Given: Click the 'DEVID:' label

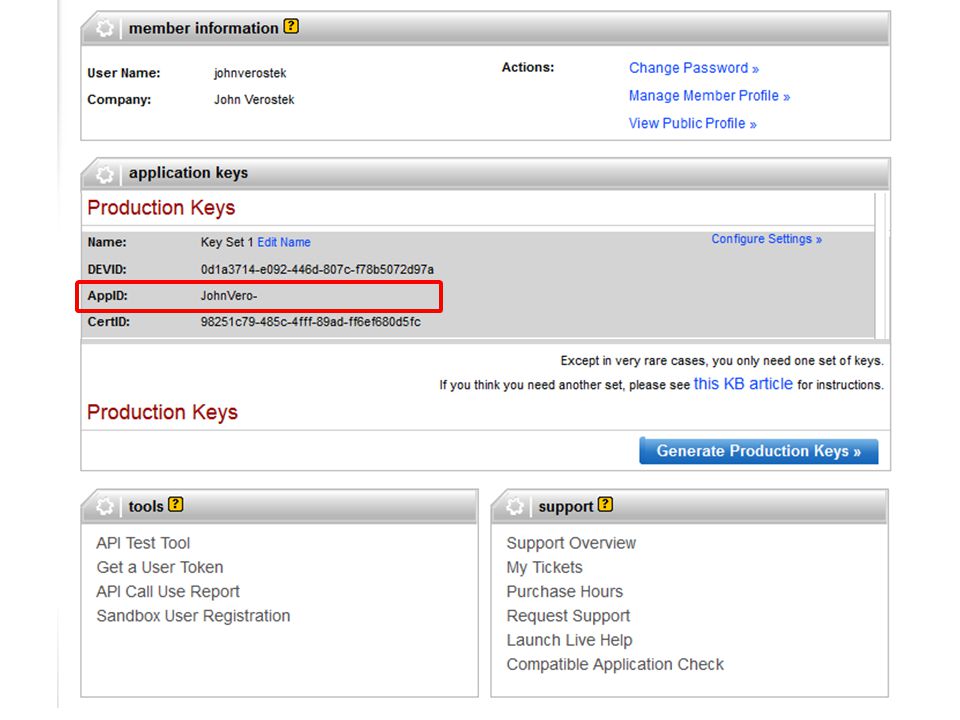Looking at the screenshot, I should [x=107, y=269].
